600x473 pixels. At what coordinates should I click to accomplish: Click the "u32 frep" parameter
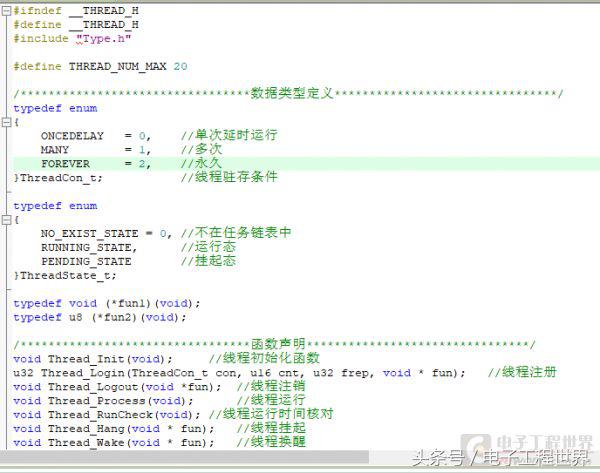click(x=342, y=373)
